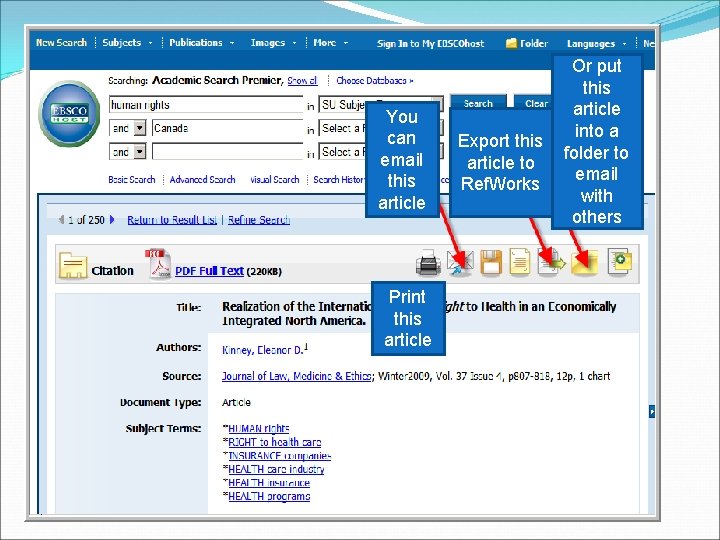Open the 'and' operator dropdown beside Canada

pos(140,128)
